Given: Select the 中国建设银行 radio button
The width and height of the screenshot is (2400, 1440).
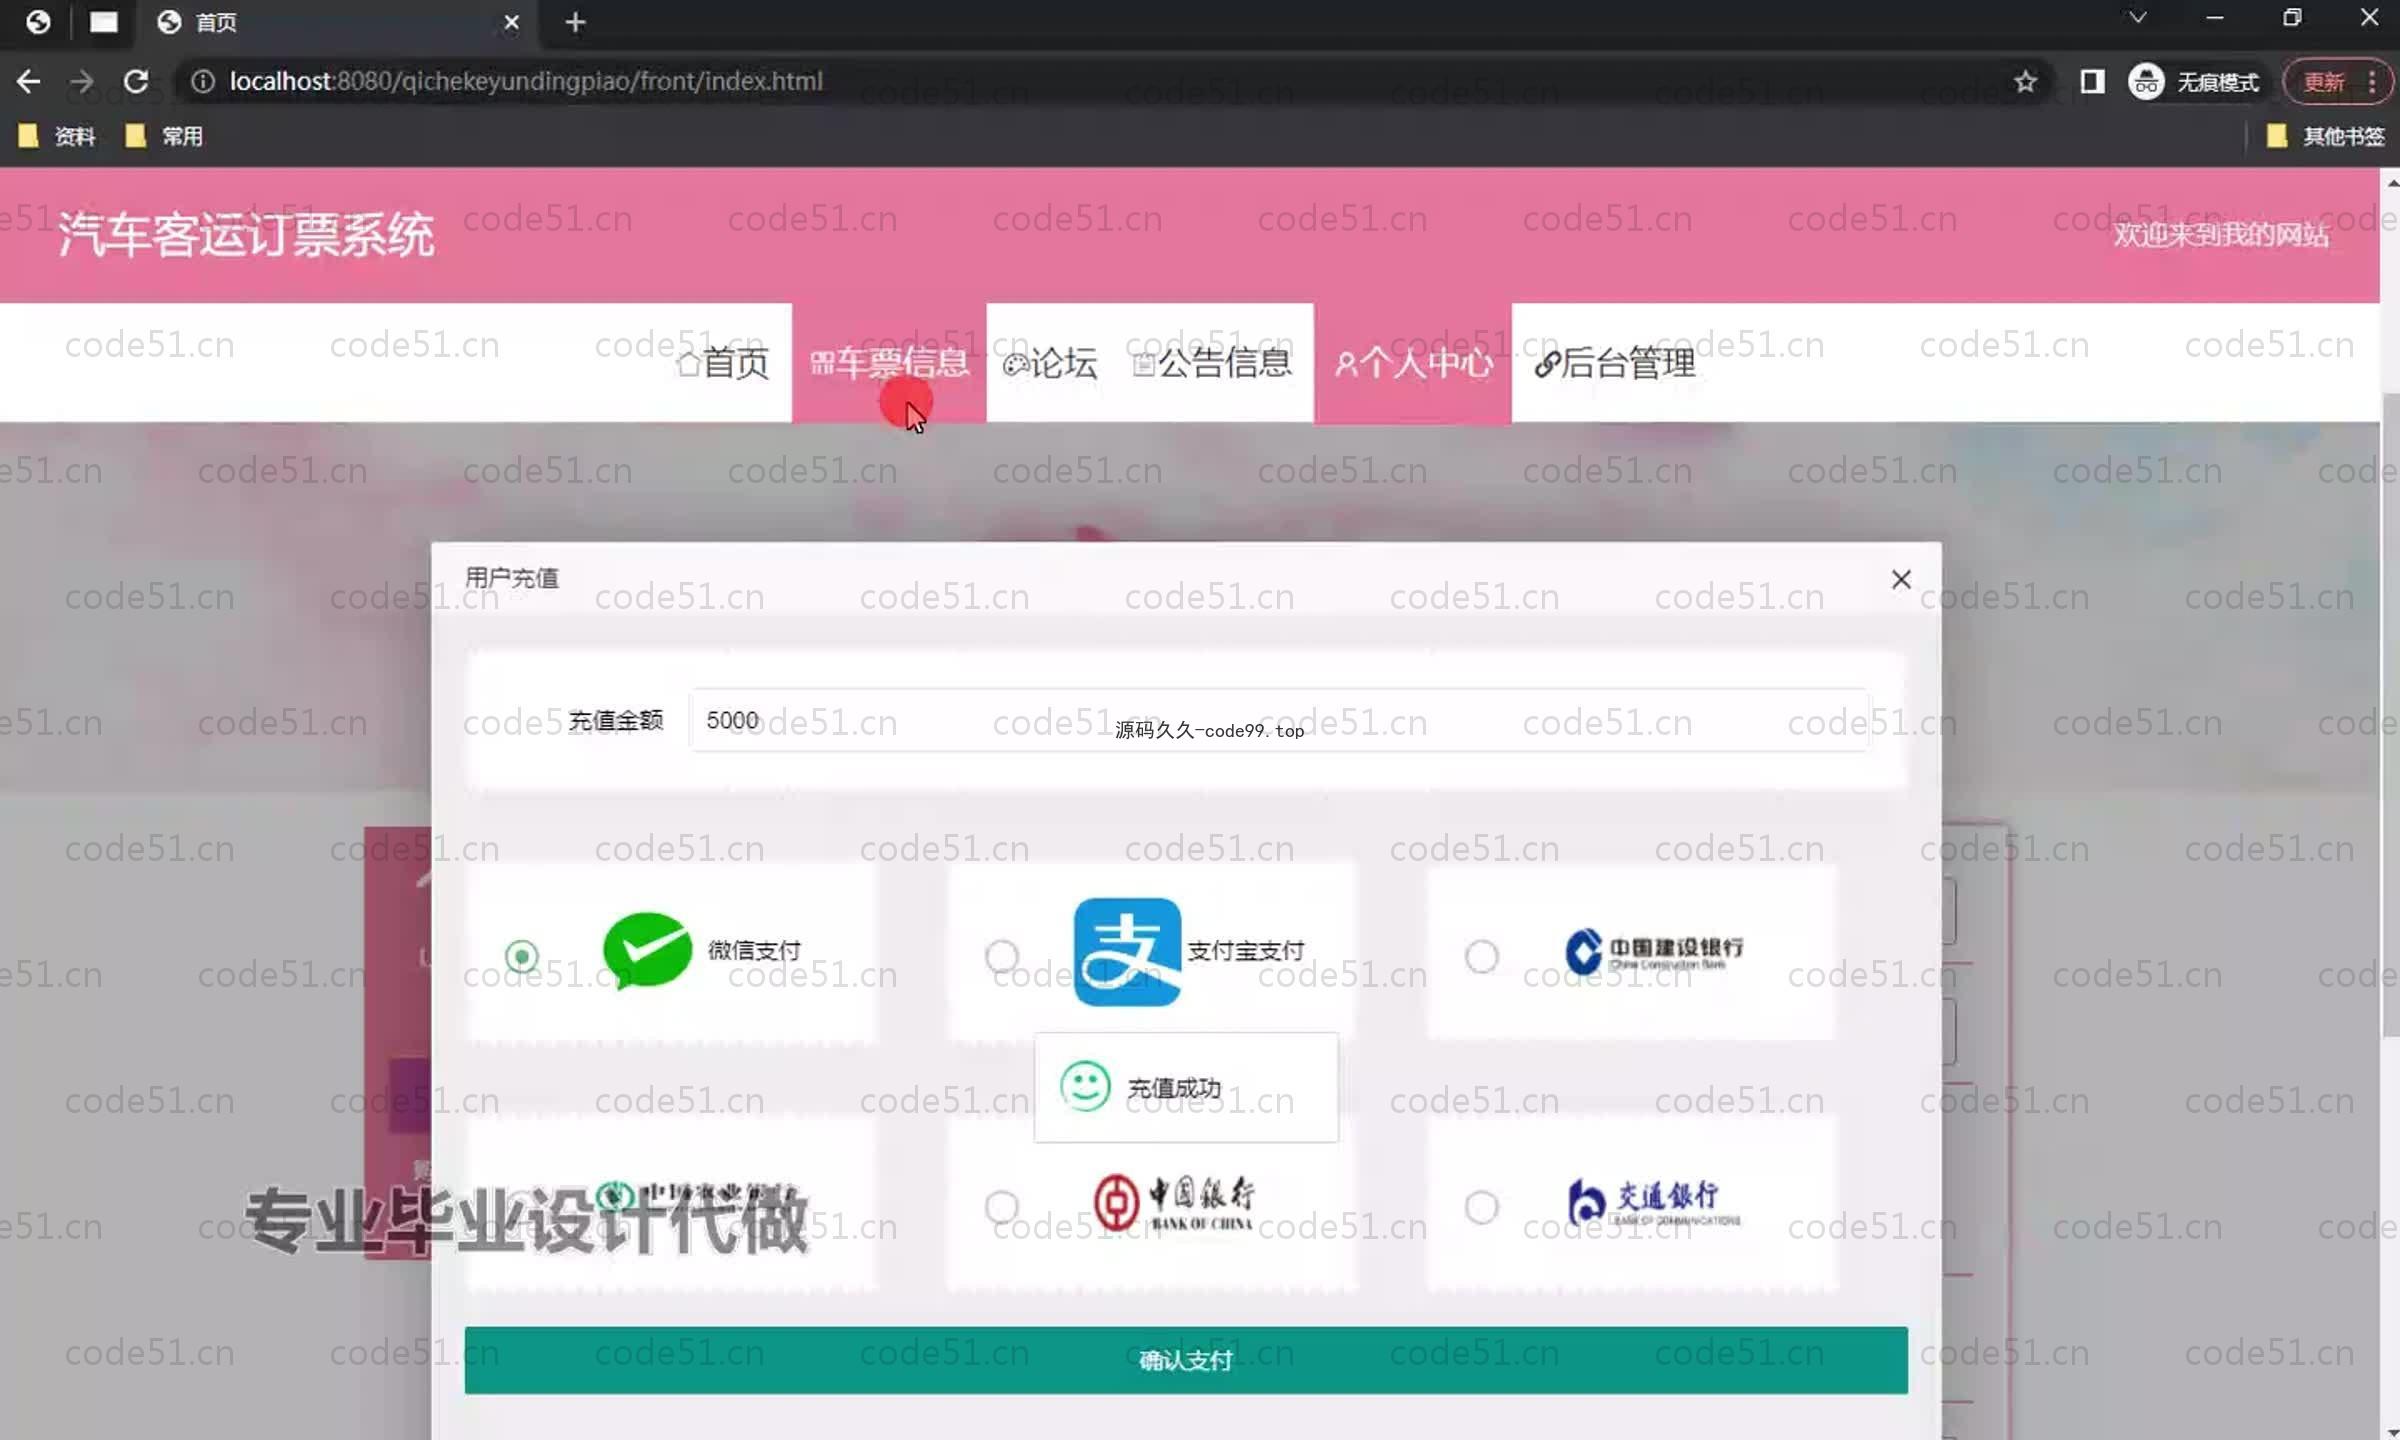Looking at the screenshot, I should coord(1481,956).
